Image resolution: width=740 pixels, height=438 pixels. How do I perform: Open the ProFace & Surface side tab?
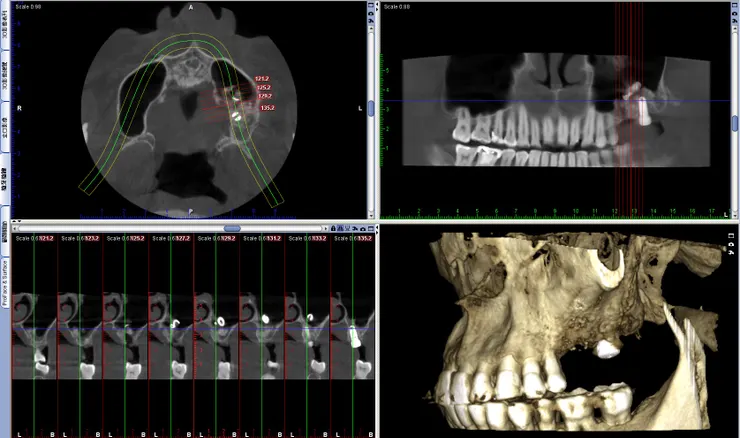(5, 283)
